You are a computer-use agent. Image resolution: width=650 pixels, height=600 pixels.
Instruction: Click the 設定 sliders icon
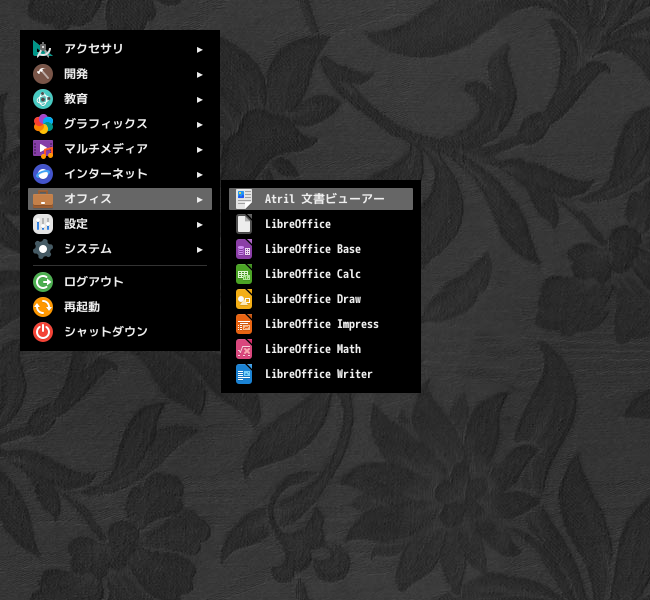[x=43, y=224]
